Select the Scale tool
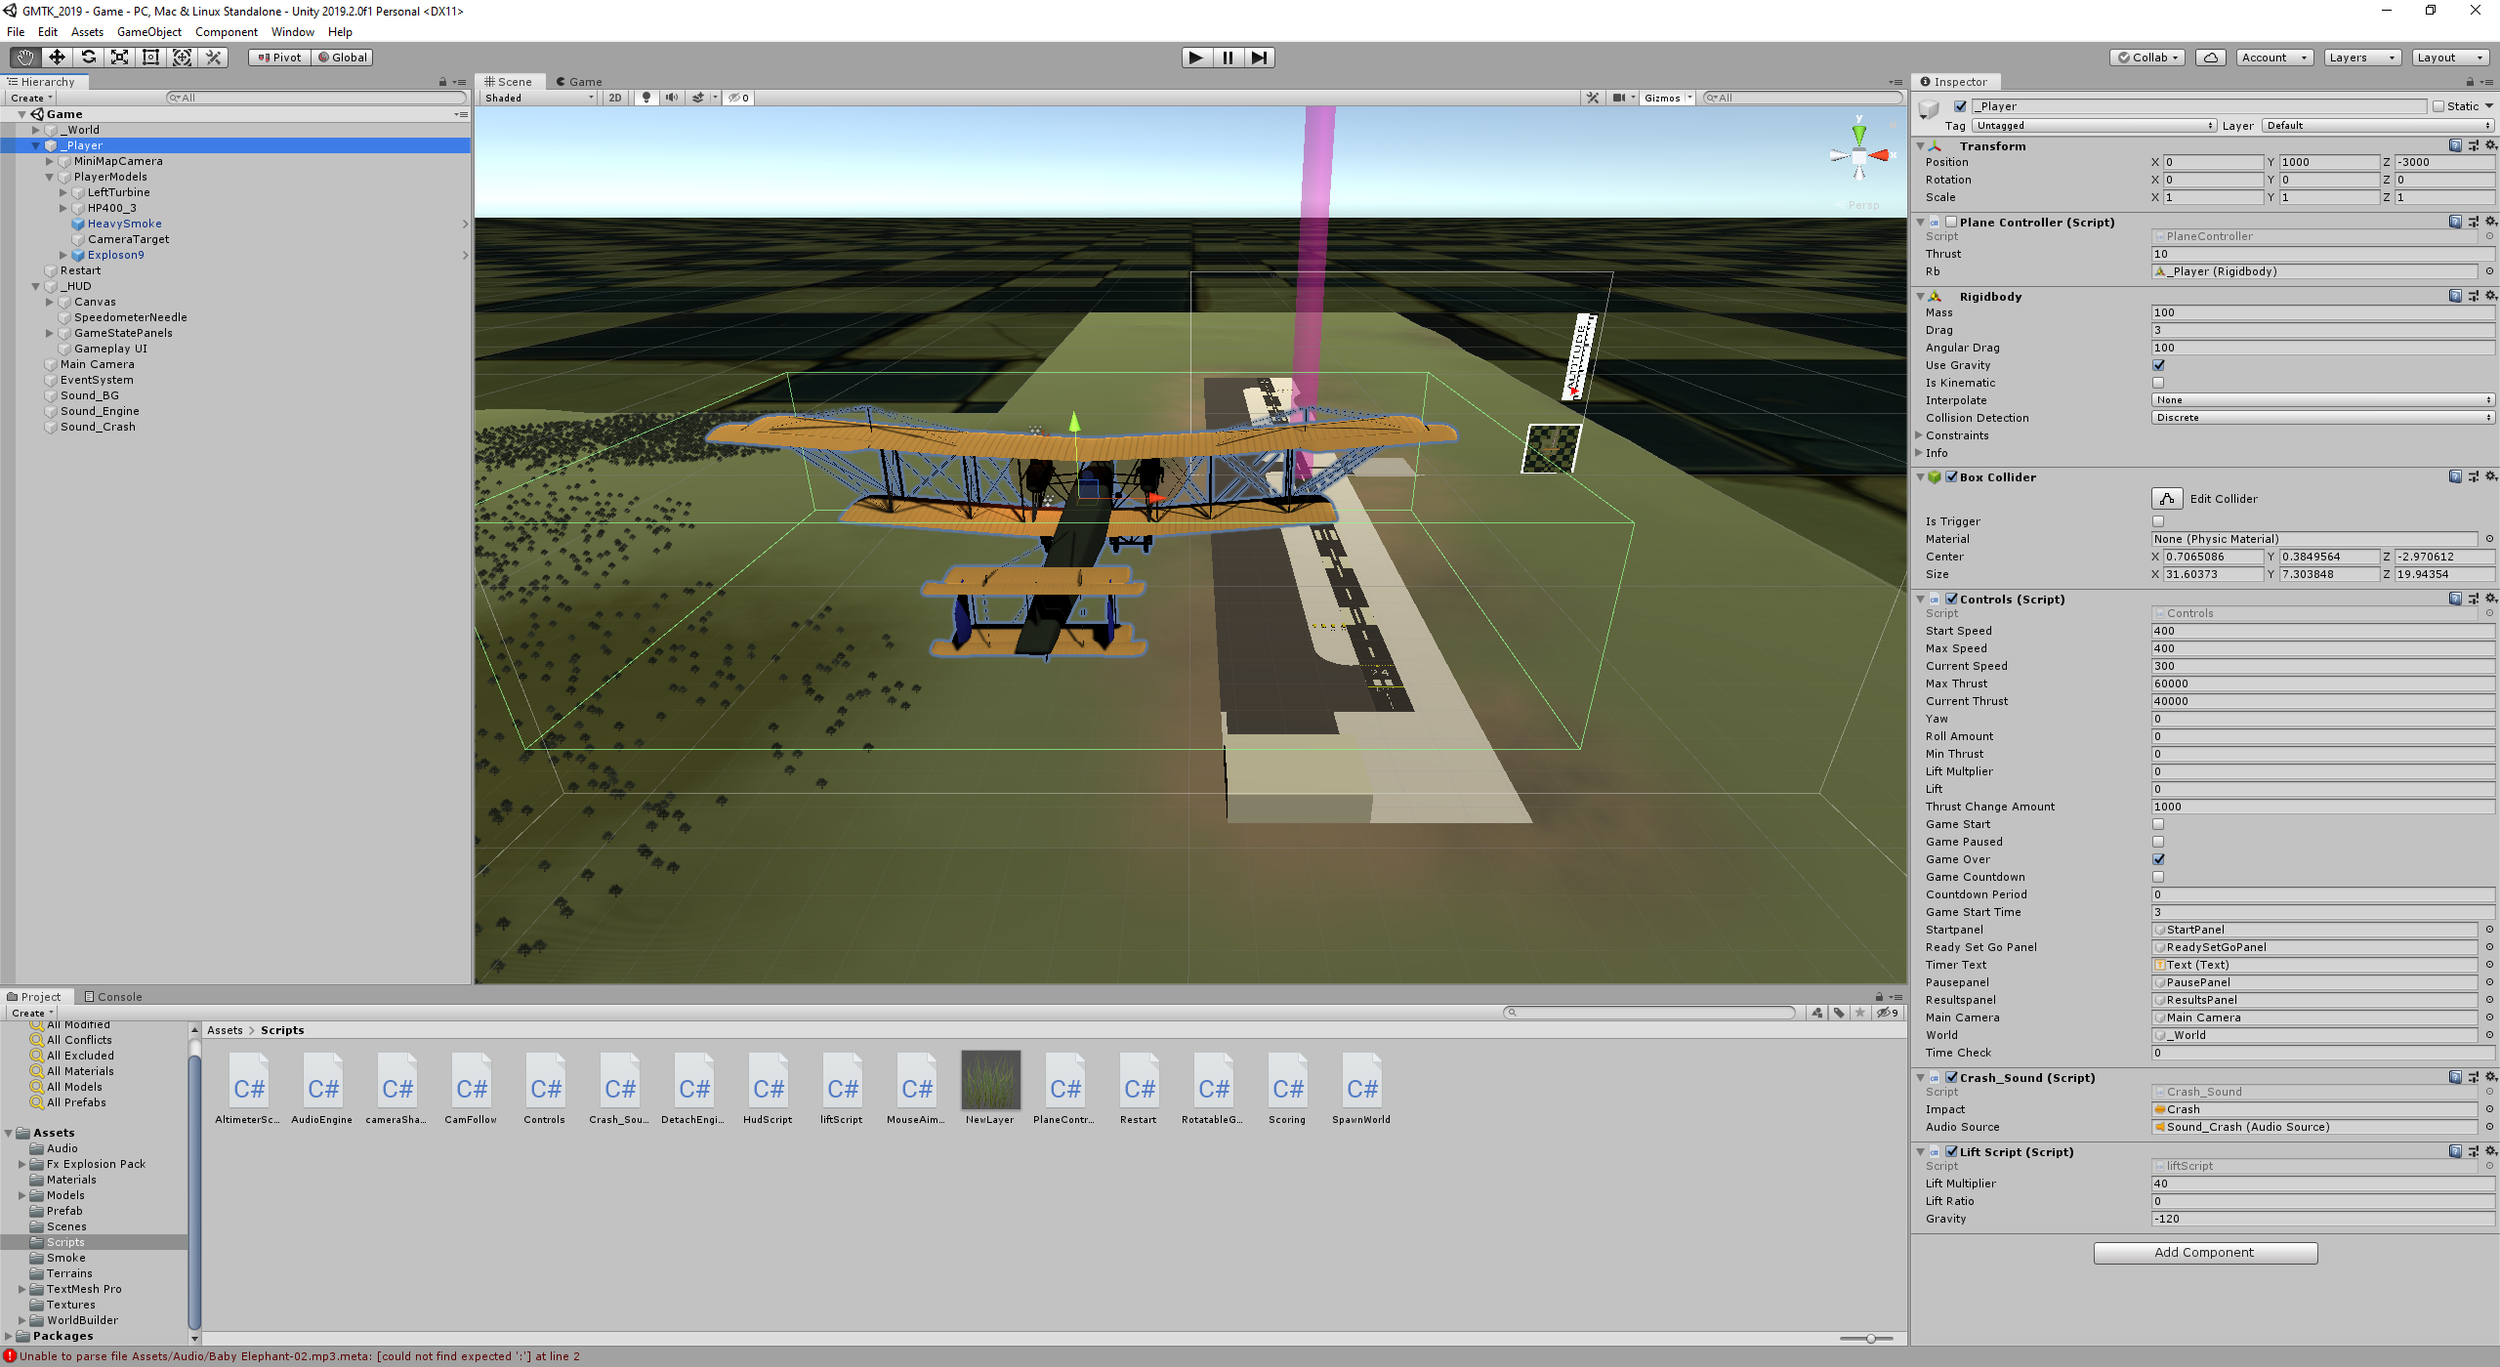This screenshot has height=1367, width=2500. tap(119, 57)
